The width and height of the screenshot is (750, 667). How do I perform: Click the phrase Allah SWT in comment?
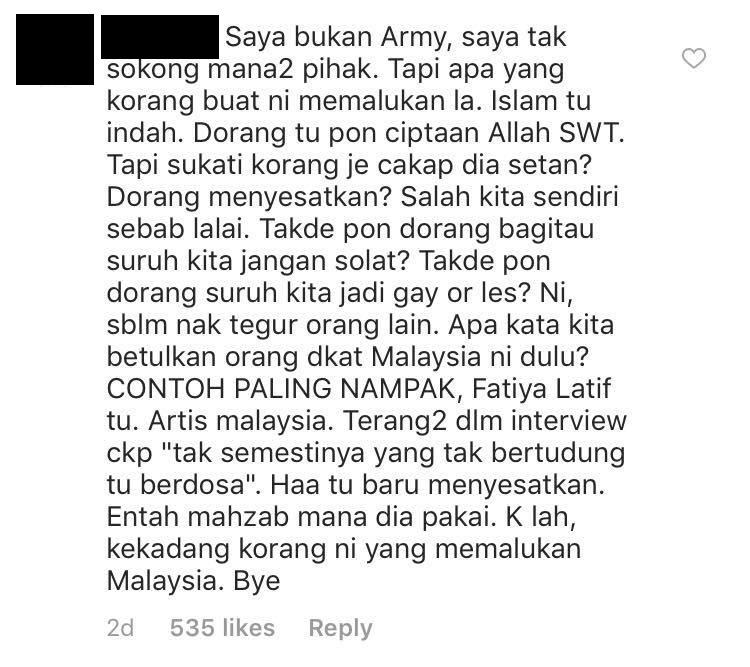[x=556, y=133]
